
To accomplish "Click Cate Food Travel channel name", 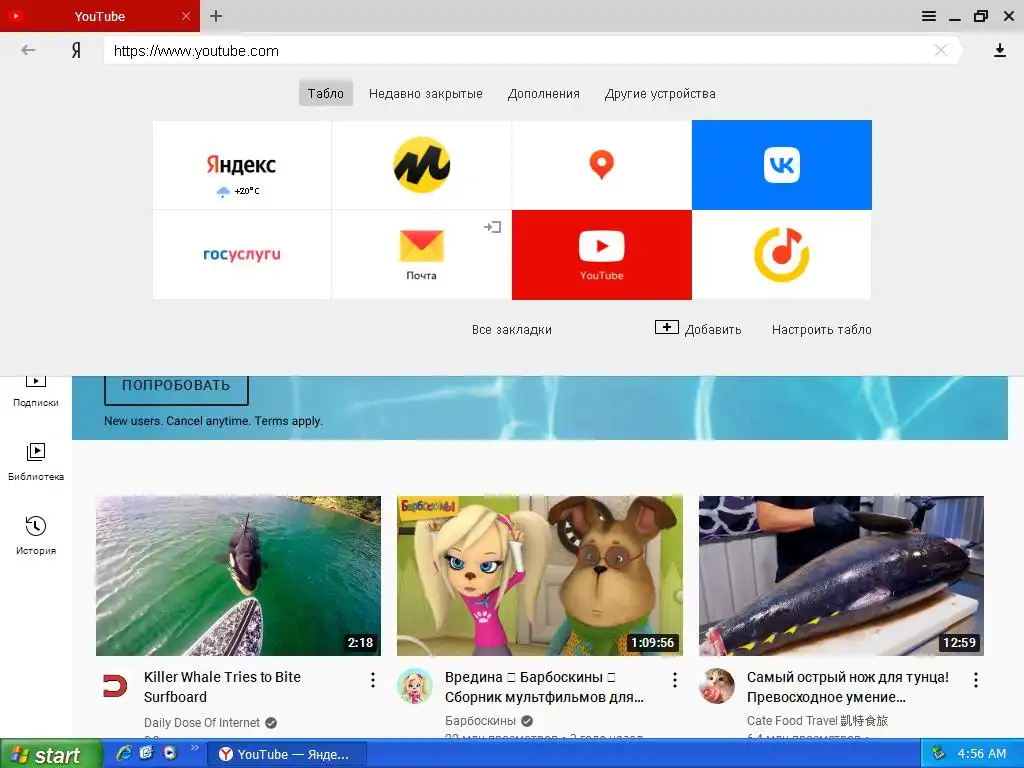I will 817,721.
